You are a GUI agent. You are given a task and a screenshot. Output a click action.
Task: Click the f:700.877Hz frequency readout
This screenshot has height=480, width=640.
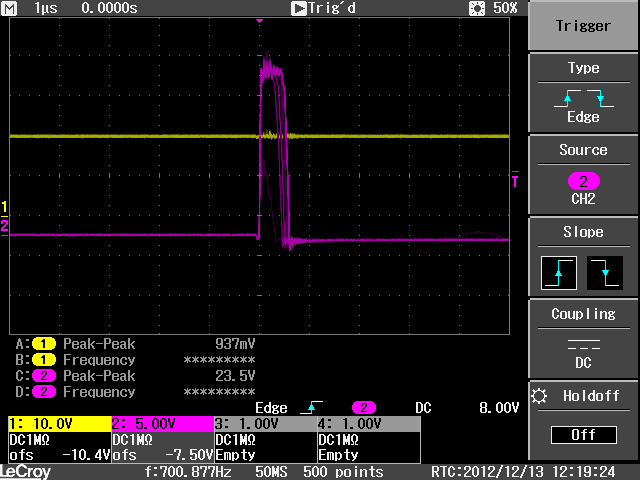pyautogui.click(x=188, y=472)
